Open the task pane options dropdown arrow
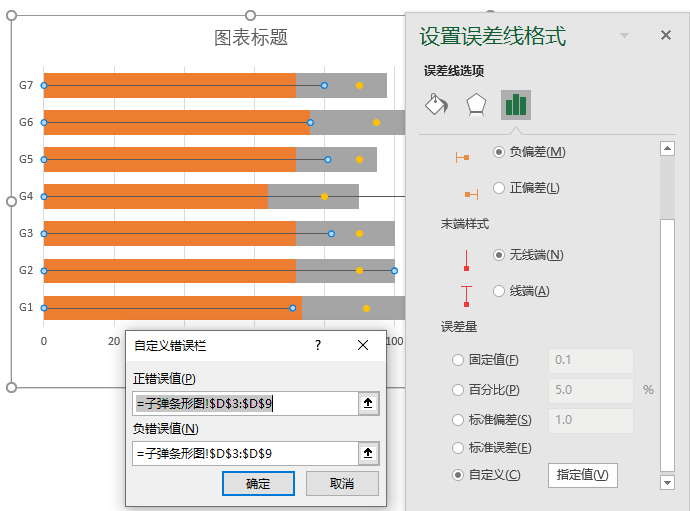 click(625, 35)
